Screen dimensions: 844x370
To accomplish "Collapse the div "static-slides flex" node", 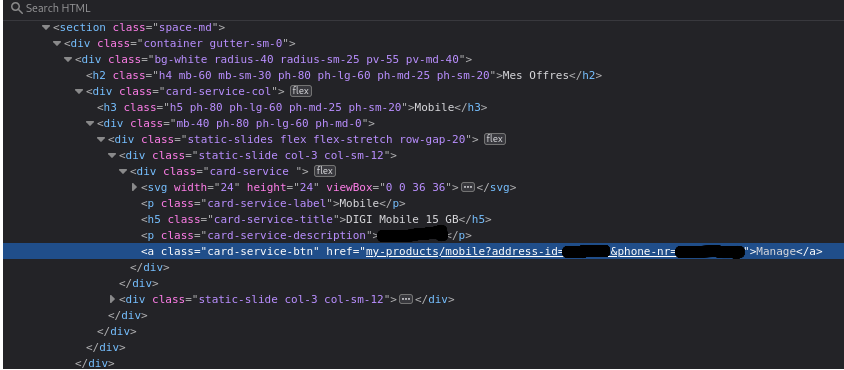I will (101, 139).
